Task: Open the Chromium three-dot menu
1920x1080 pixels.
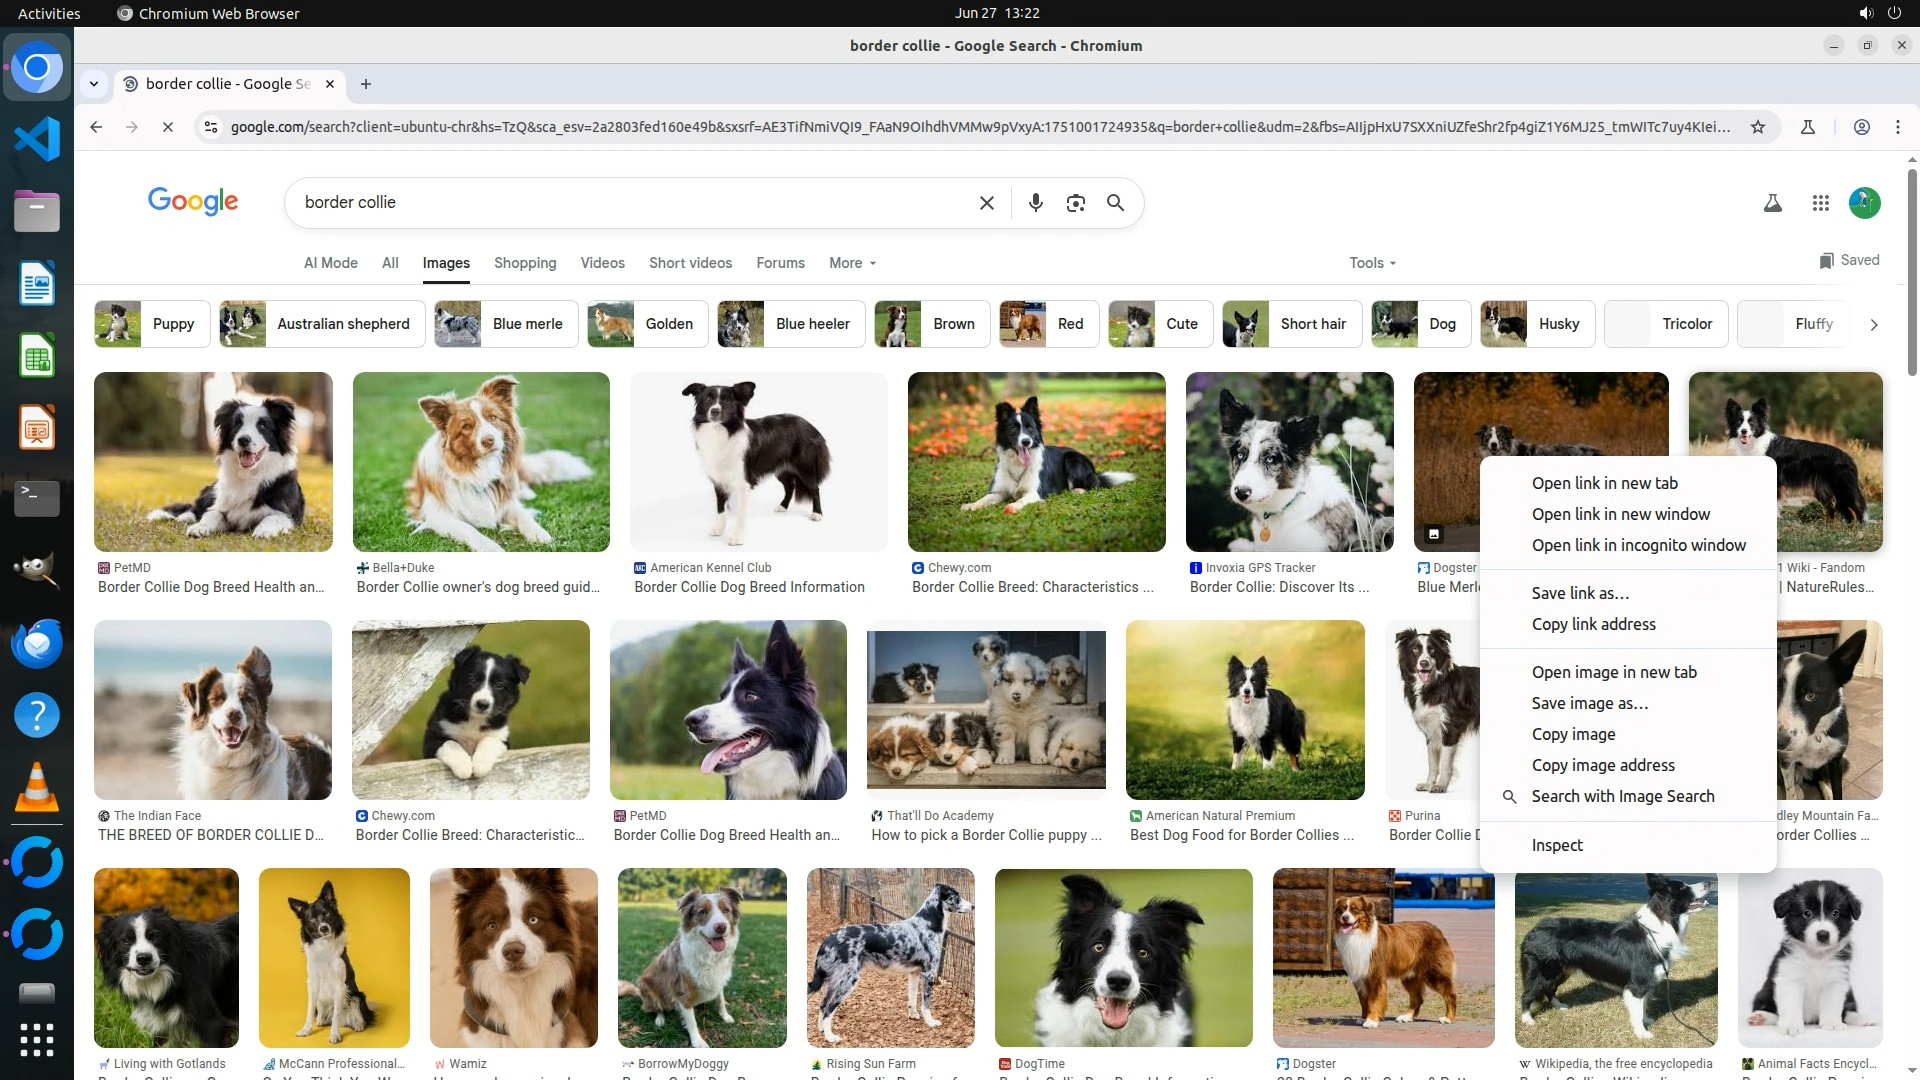Action: 1897,127
